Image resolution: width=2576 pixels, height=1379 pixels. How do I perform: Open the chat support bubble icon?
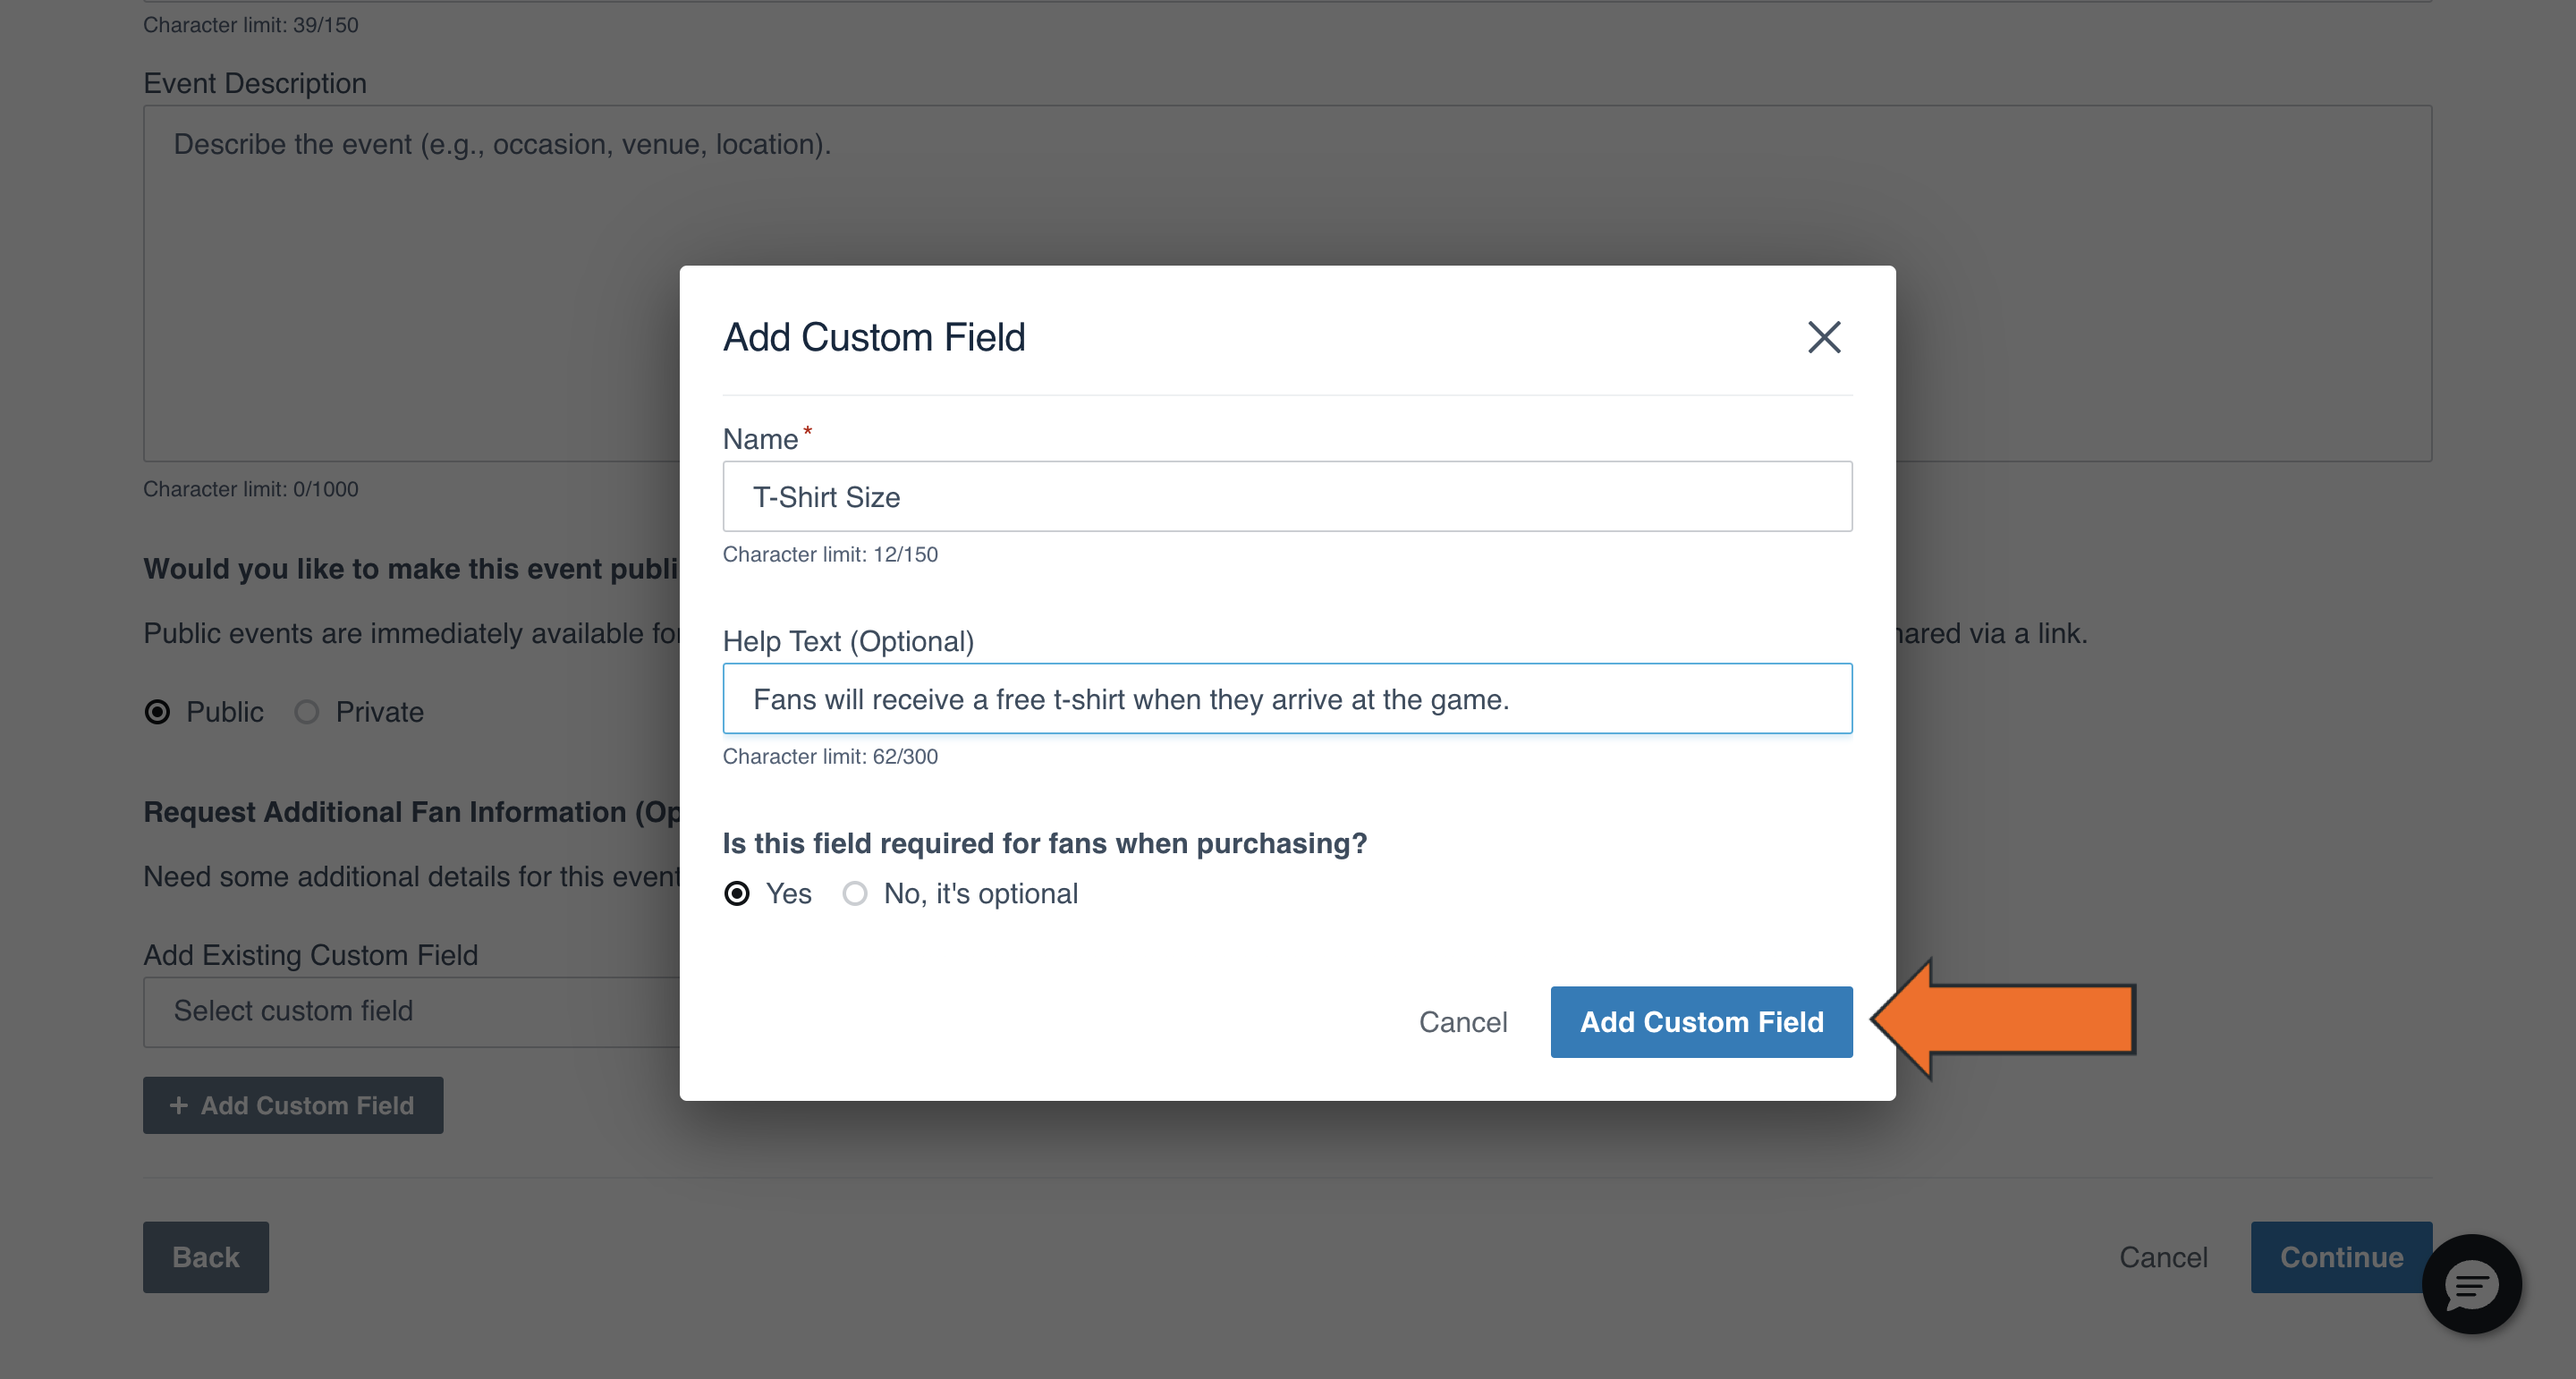tap(2471, 1284)
